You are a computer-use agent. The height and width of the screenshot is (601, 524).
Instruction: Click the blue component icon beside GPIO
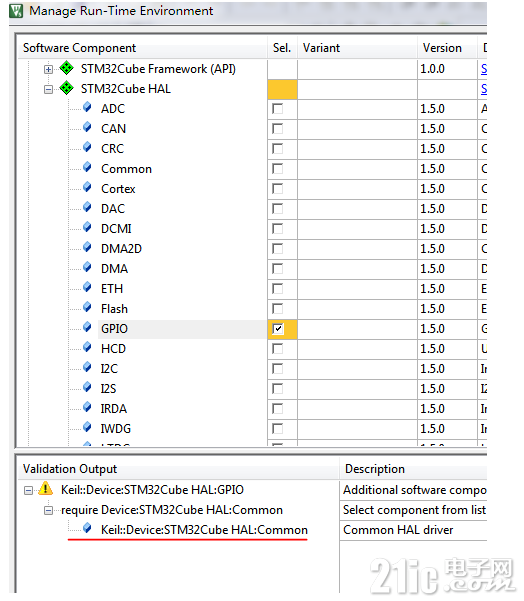tap(87, 327)
